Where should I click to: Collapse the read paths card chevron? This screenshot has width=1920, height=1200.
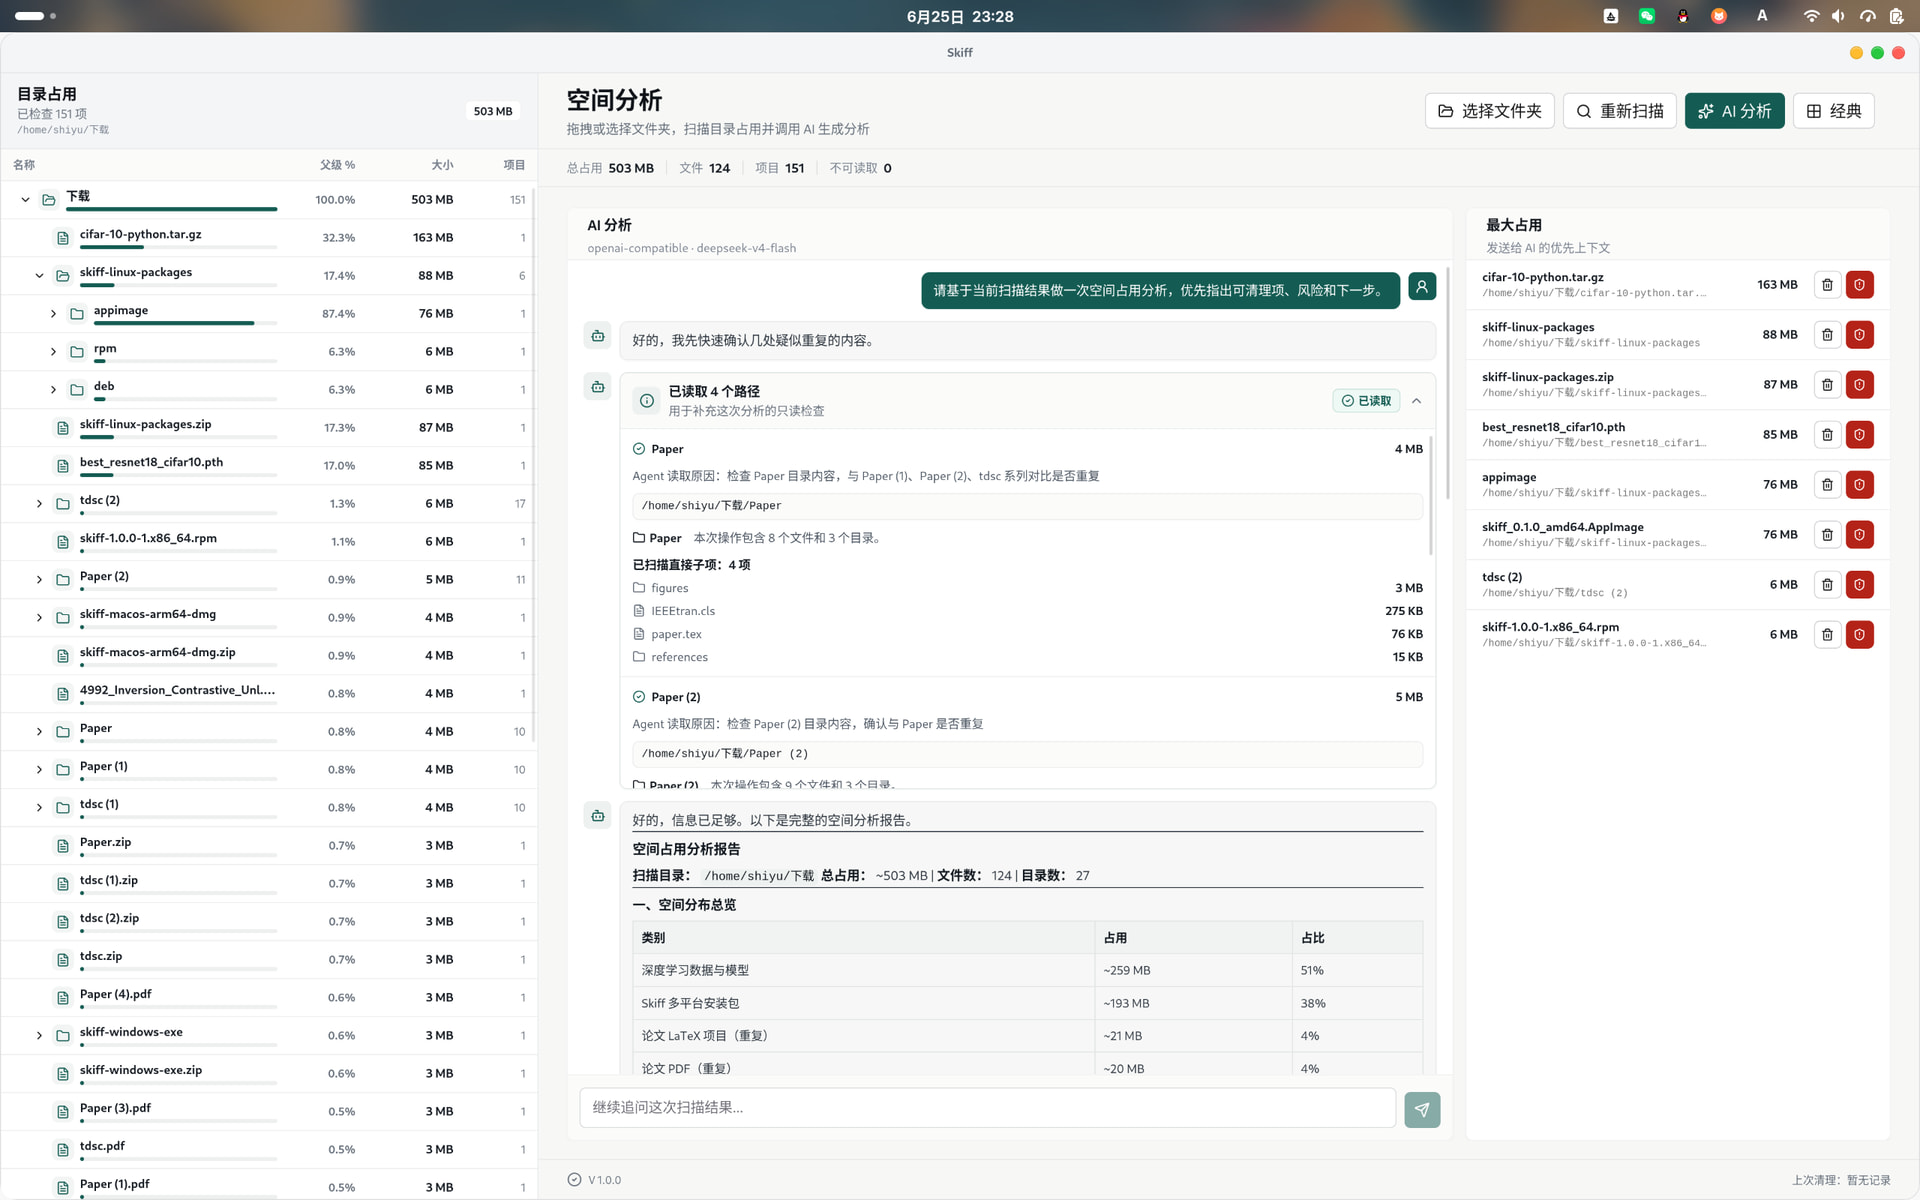(1417, 401)
